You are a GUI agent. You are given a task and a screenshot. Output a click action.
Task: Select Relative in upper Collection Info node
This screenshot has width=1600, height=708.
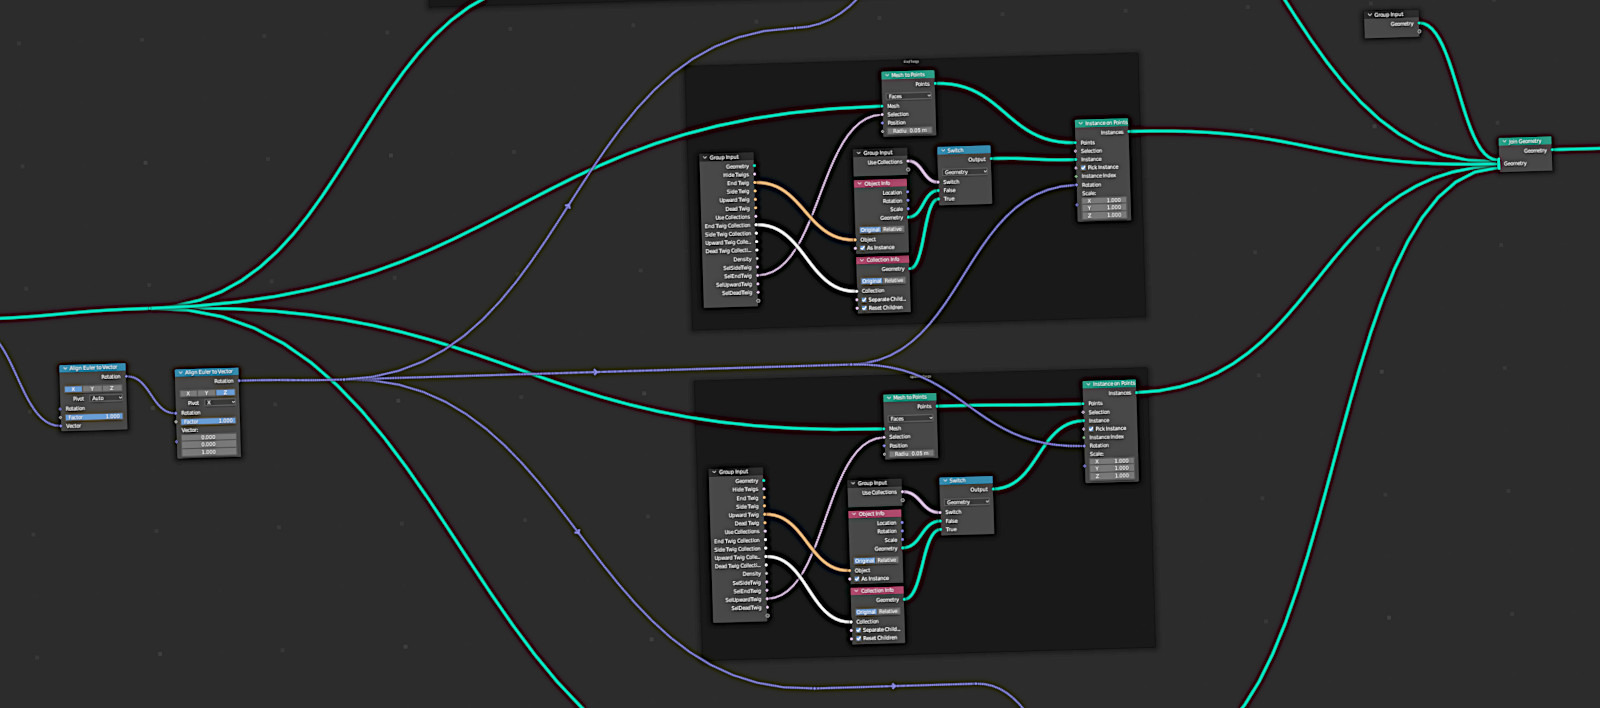pyautogui.click(x=894, y=281)
